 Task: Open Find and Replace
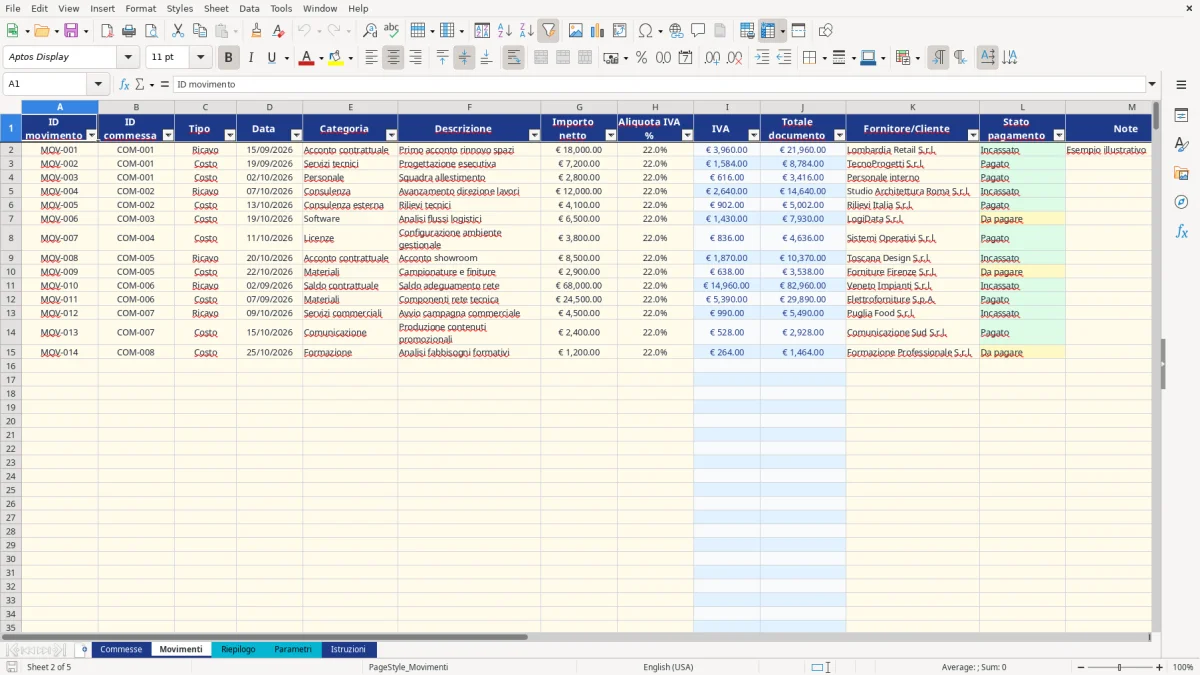click(x=370, y=31)
